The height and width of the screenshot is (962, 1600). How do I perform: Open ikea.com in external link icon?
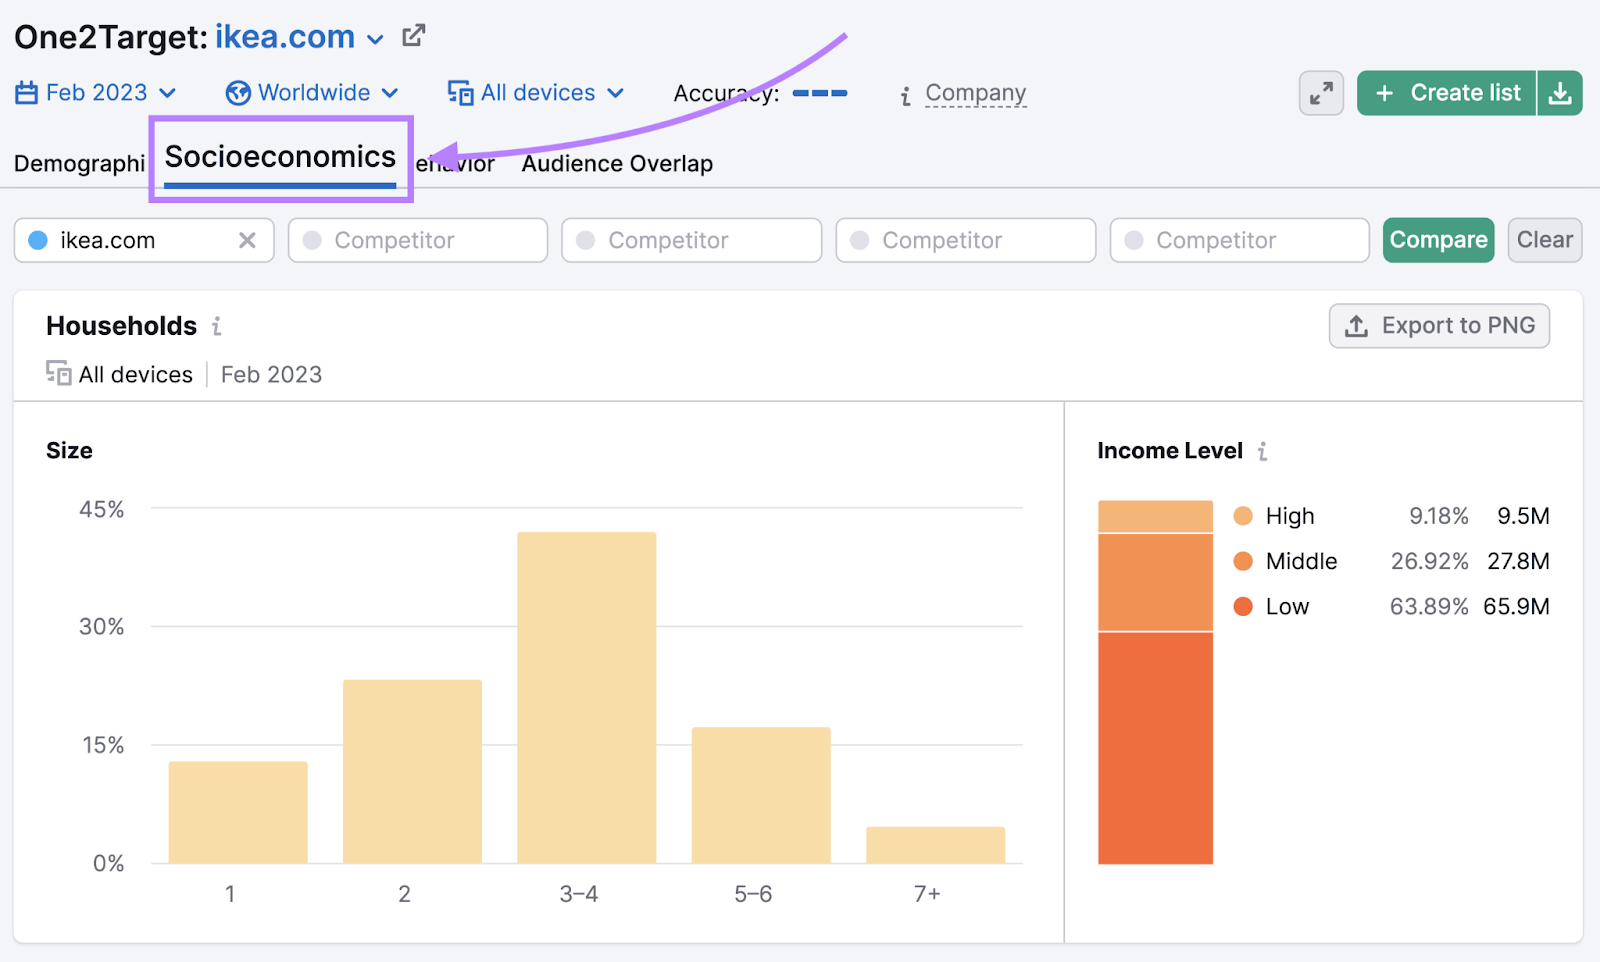coord(413,37)
